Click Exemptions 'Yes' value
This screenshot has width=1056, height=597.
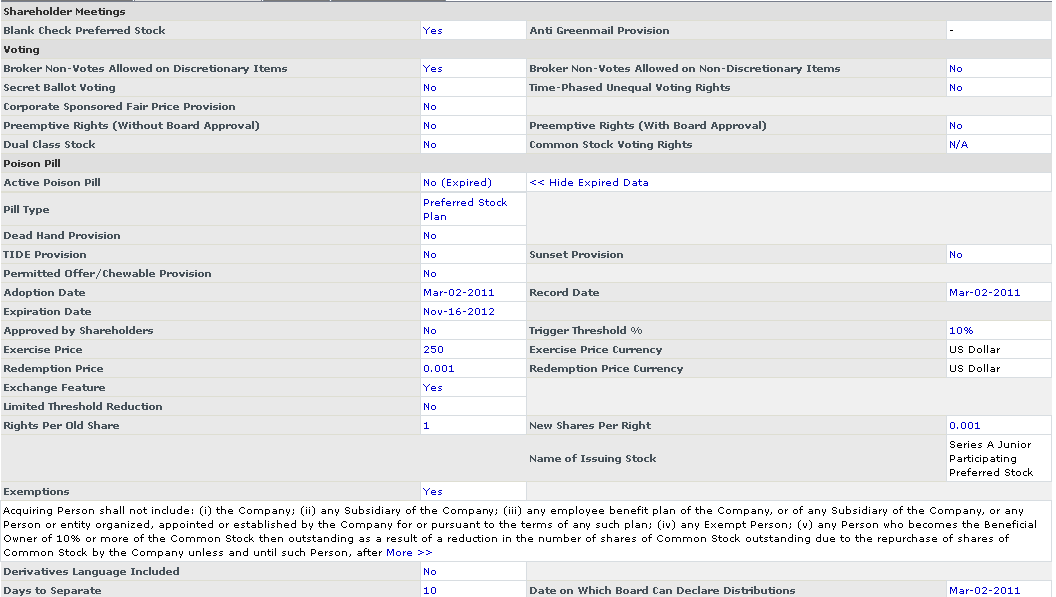click(432, 492)
